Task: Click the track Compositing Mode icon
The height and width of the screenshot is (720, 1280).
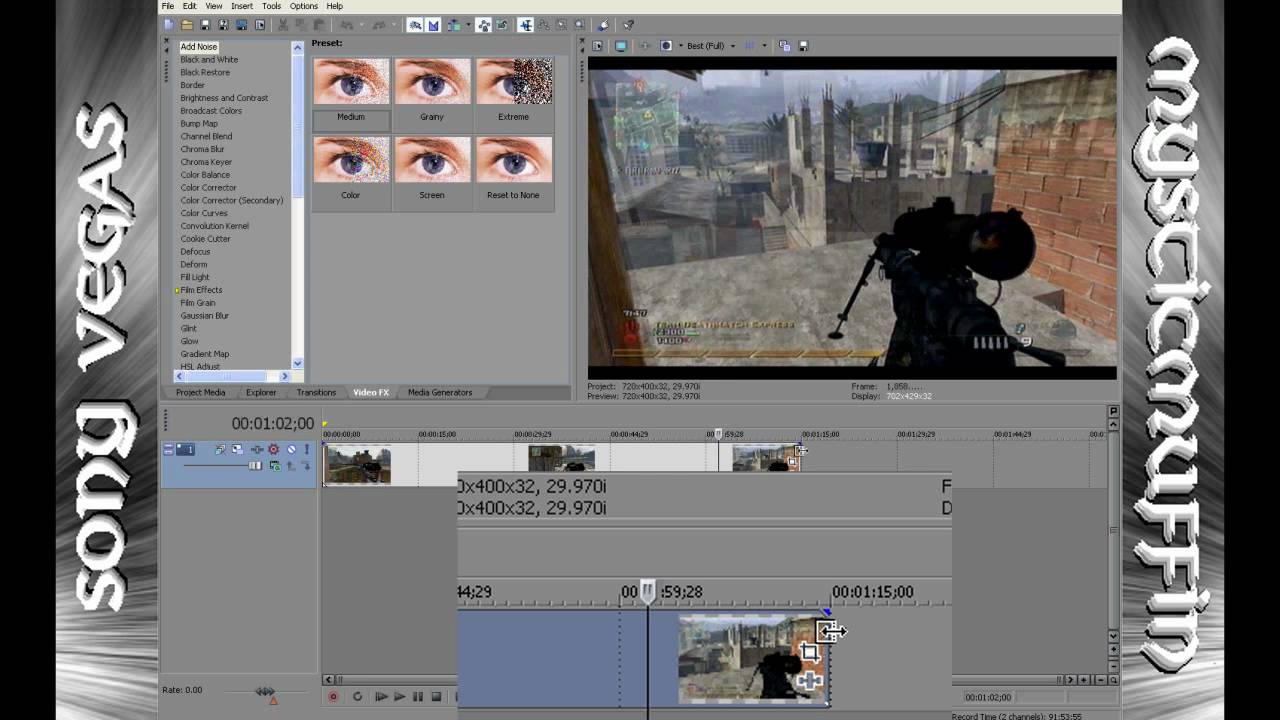Action: (x=274, y=465)
